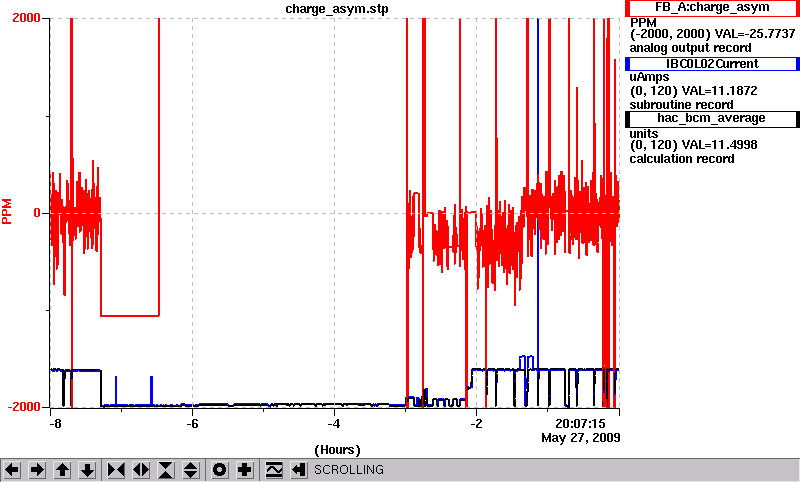Click the 20:07:15 timestamp
Viewport: 800px width, 482px height.
point(580,424)
